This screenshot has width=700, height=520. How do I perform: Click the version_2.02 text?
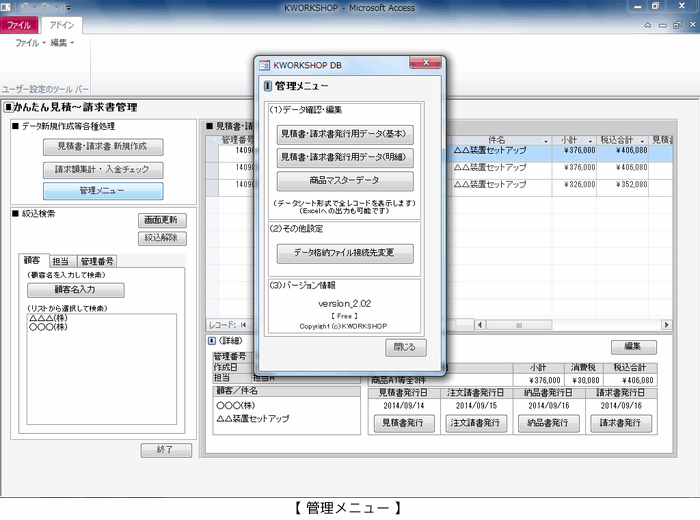[x=345, y=304]
